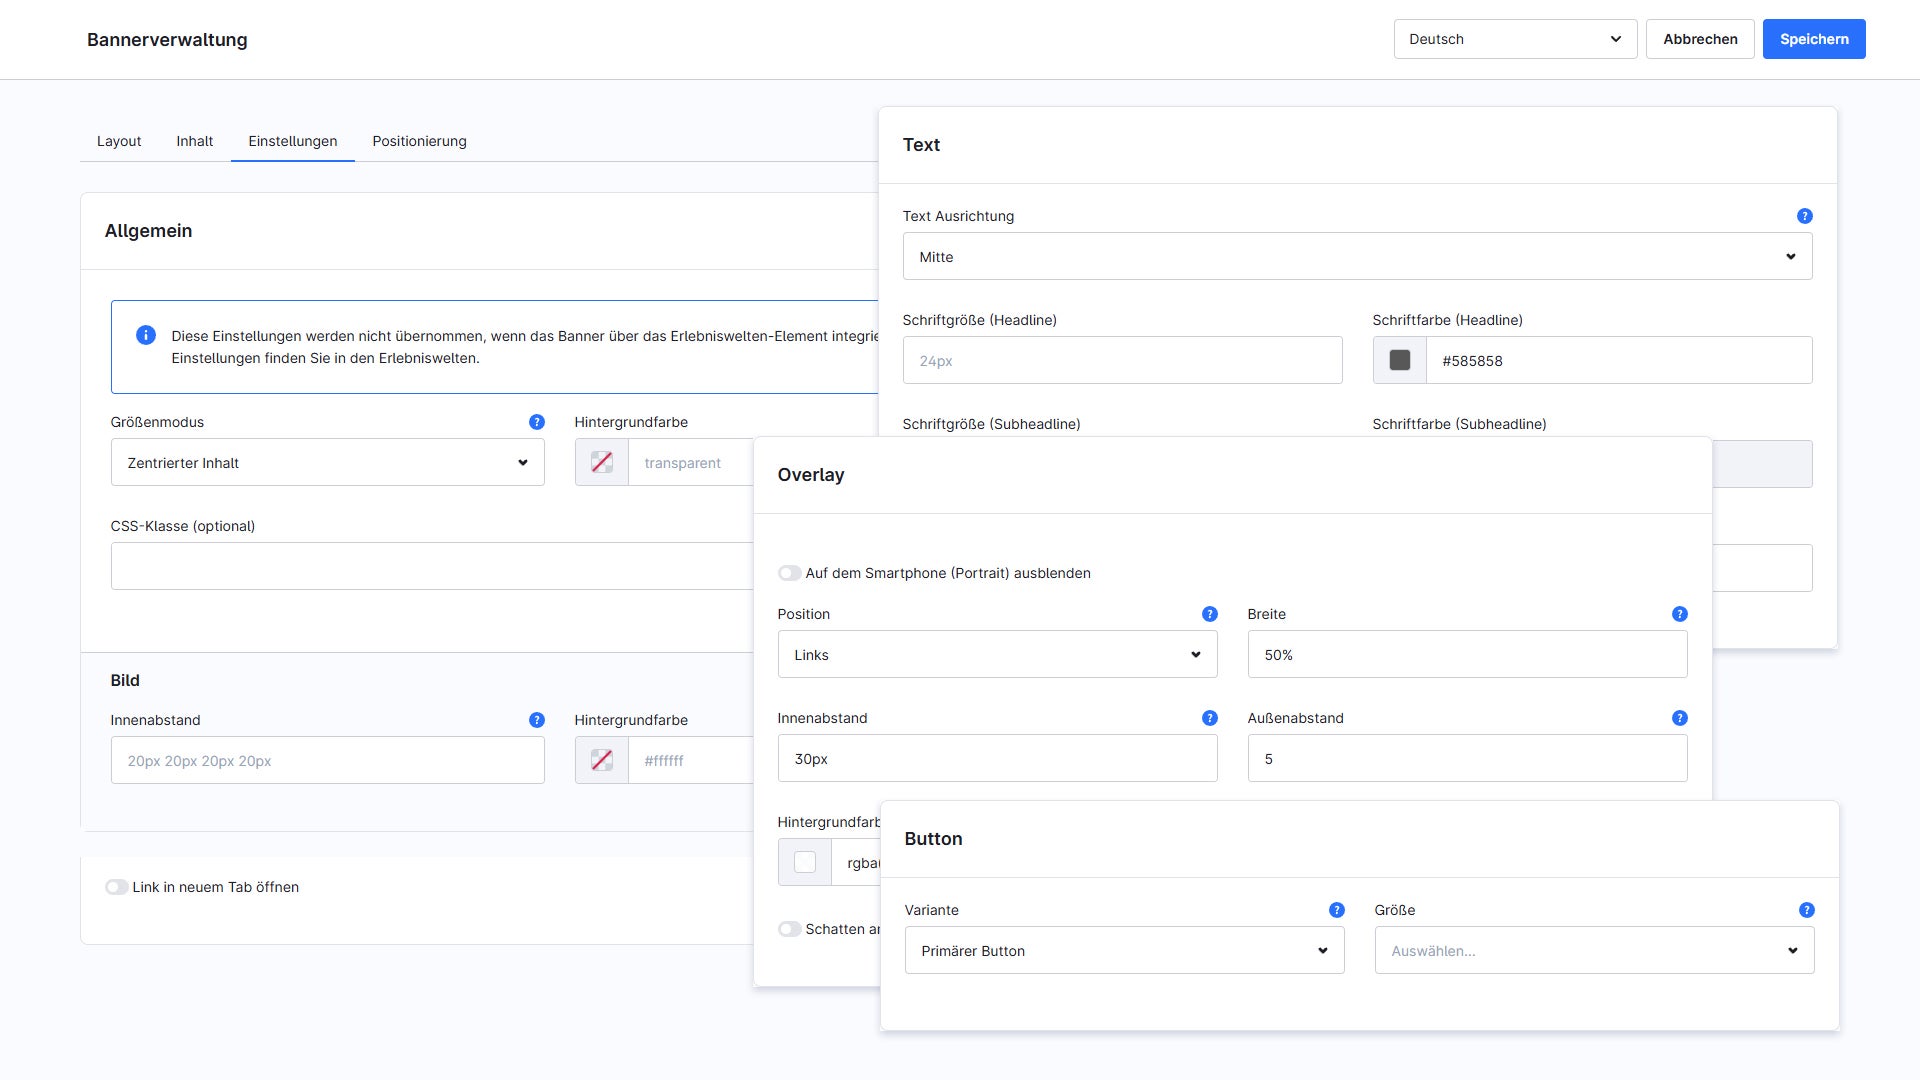
Task: Open the Variante Primärer Button dropdown
Action: coord(1123,951)
